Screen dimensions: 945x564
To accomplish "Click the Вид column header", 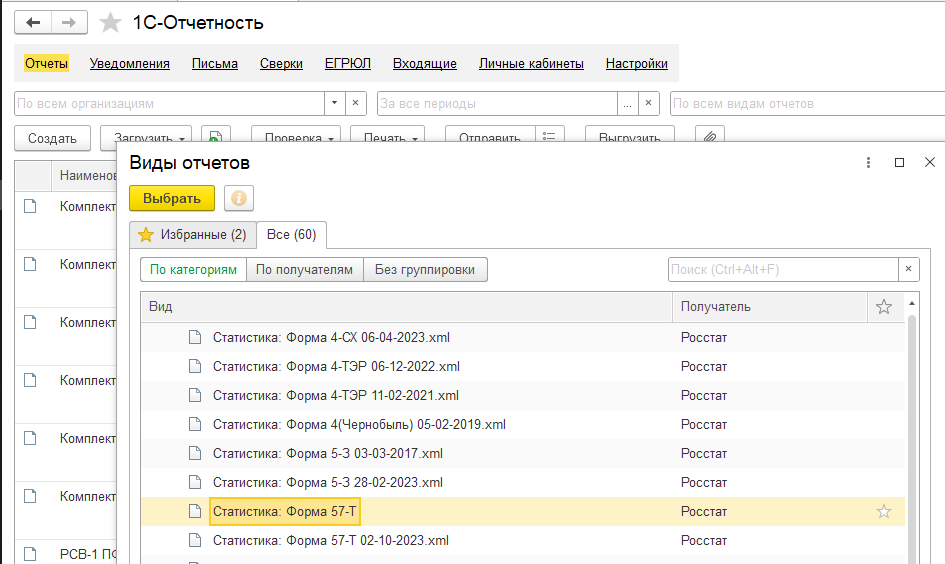I will [407, 307].
